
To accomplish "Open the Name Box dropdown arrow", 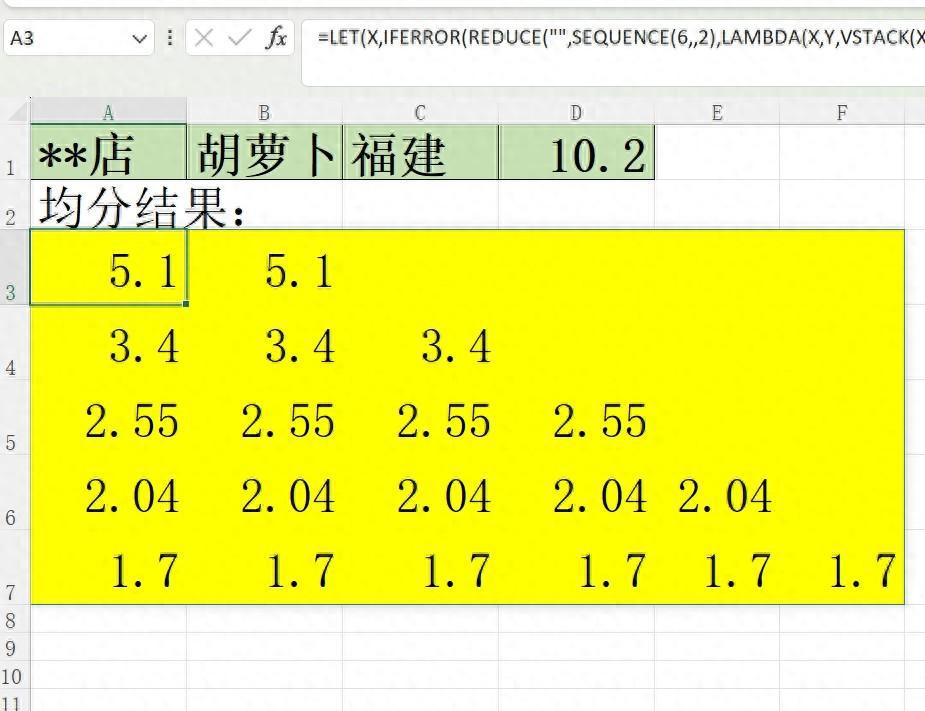I will tap(140, 39).
